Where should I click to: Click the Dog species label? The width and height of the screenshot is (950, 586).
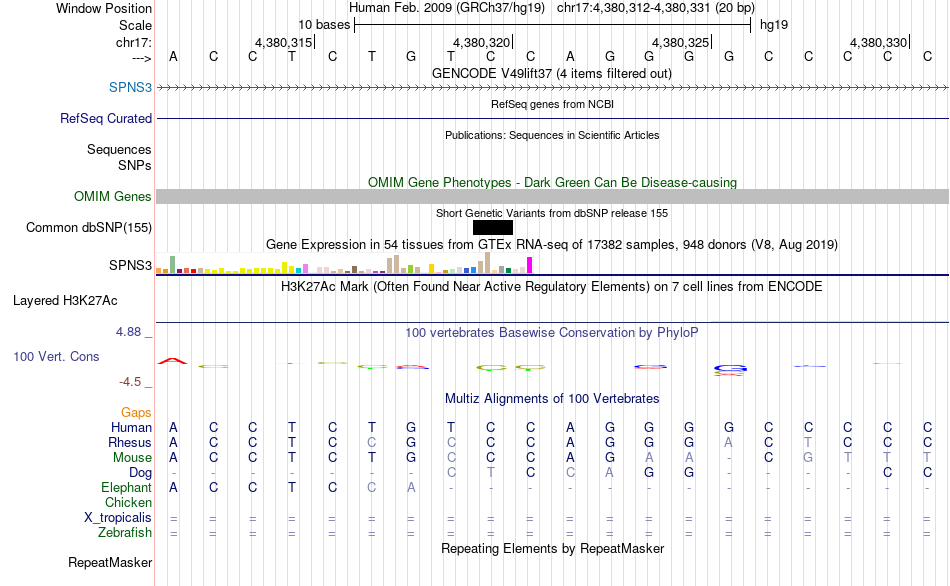pyautogui.click(x=141, y=473)
